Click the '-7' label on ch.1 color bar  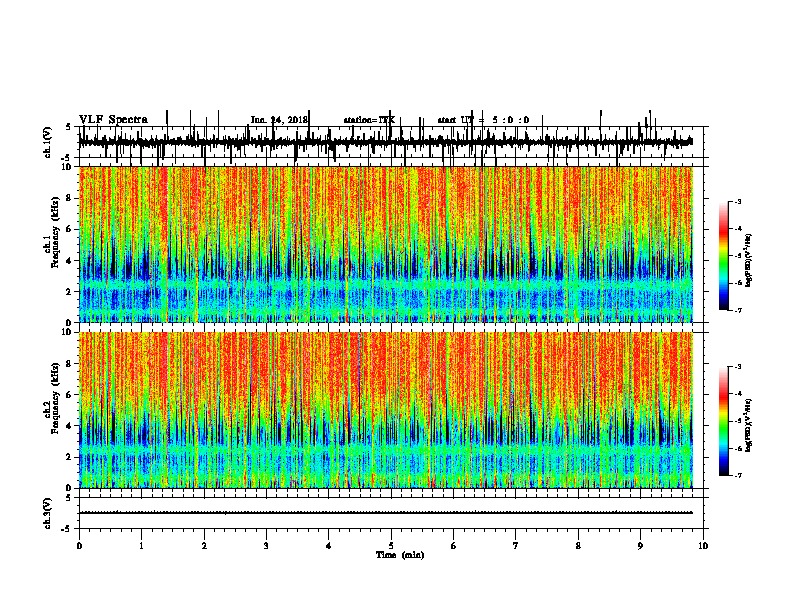point(738,310)
